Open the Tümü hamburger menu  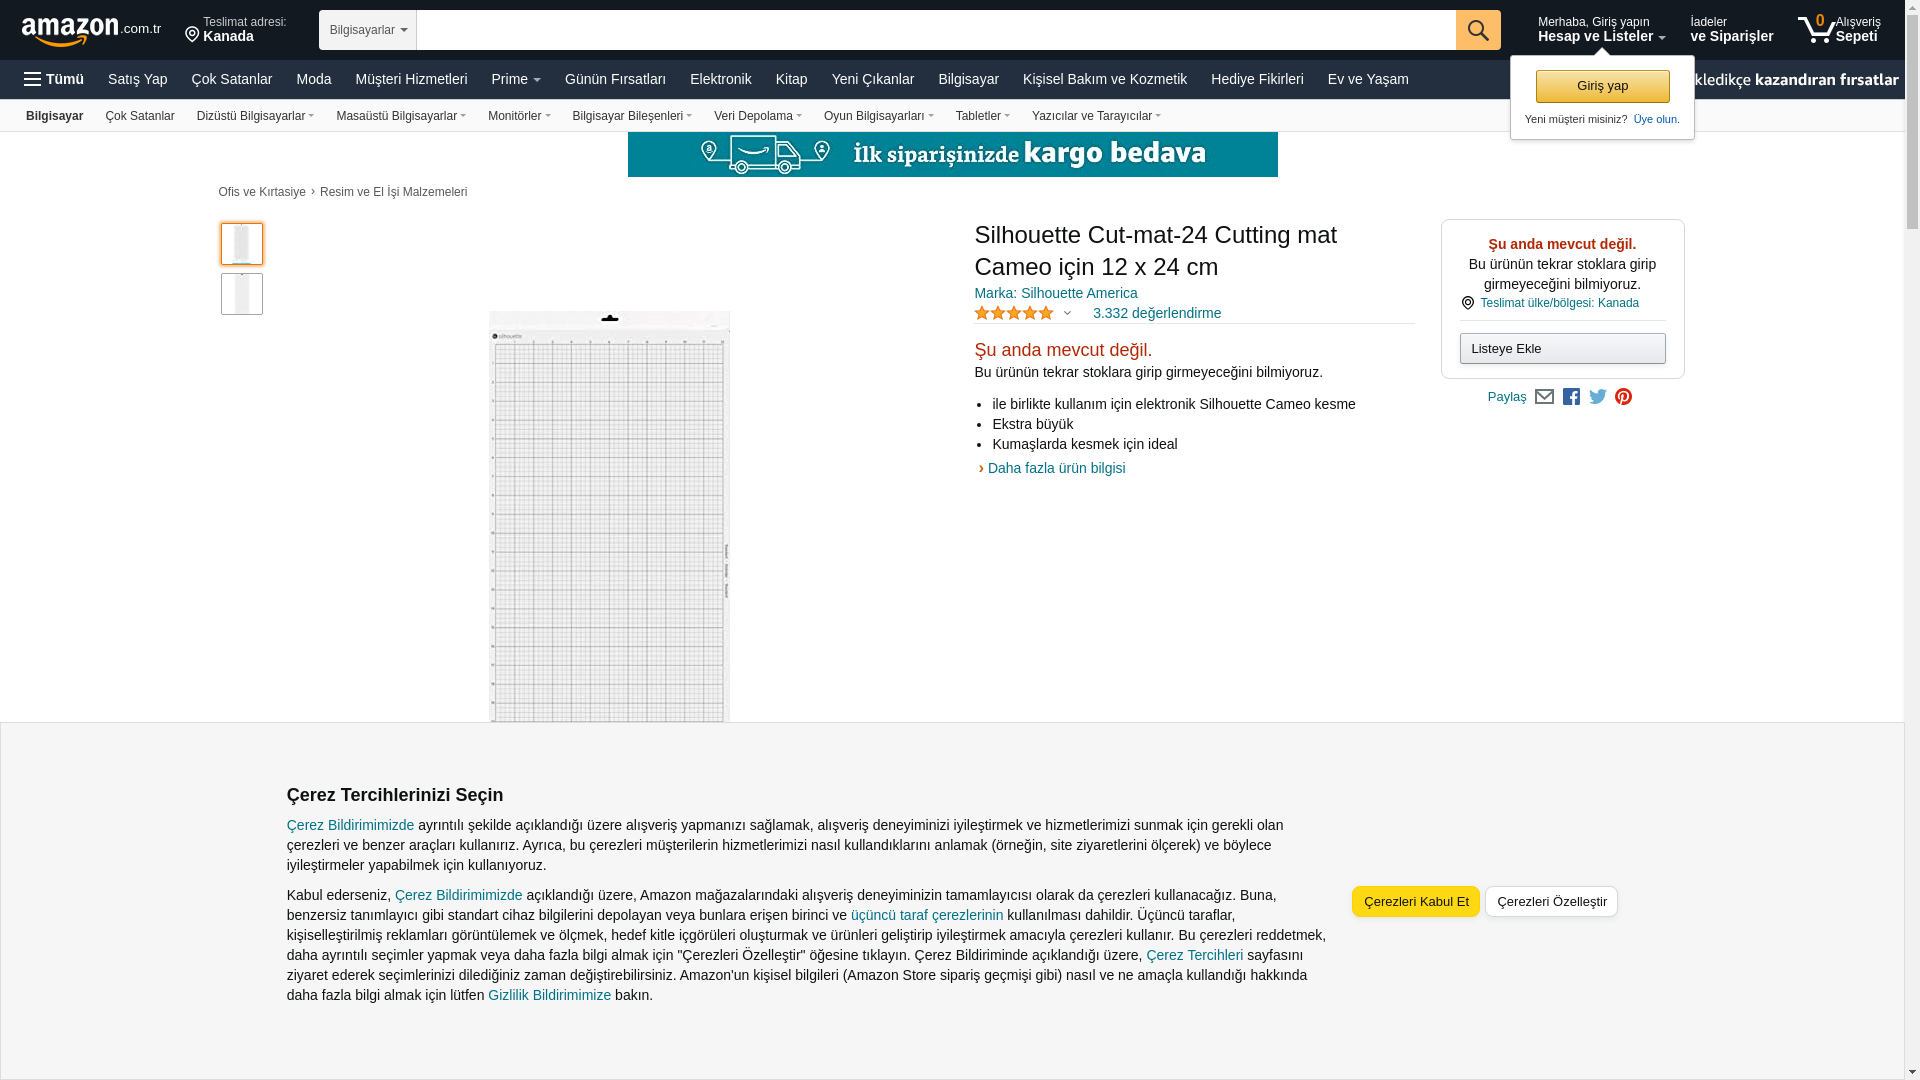click(x=54, y=79)
